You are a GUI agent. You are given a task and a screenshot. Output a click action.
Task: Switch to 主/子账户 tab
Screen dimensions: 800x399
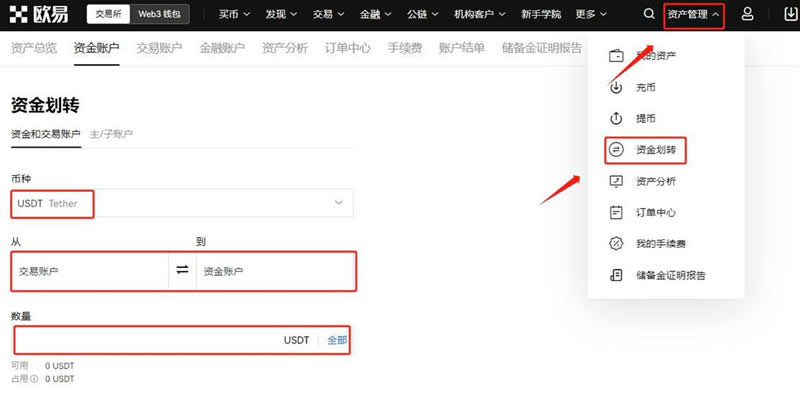(x=111, y=134)
